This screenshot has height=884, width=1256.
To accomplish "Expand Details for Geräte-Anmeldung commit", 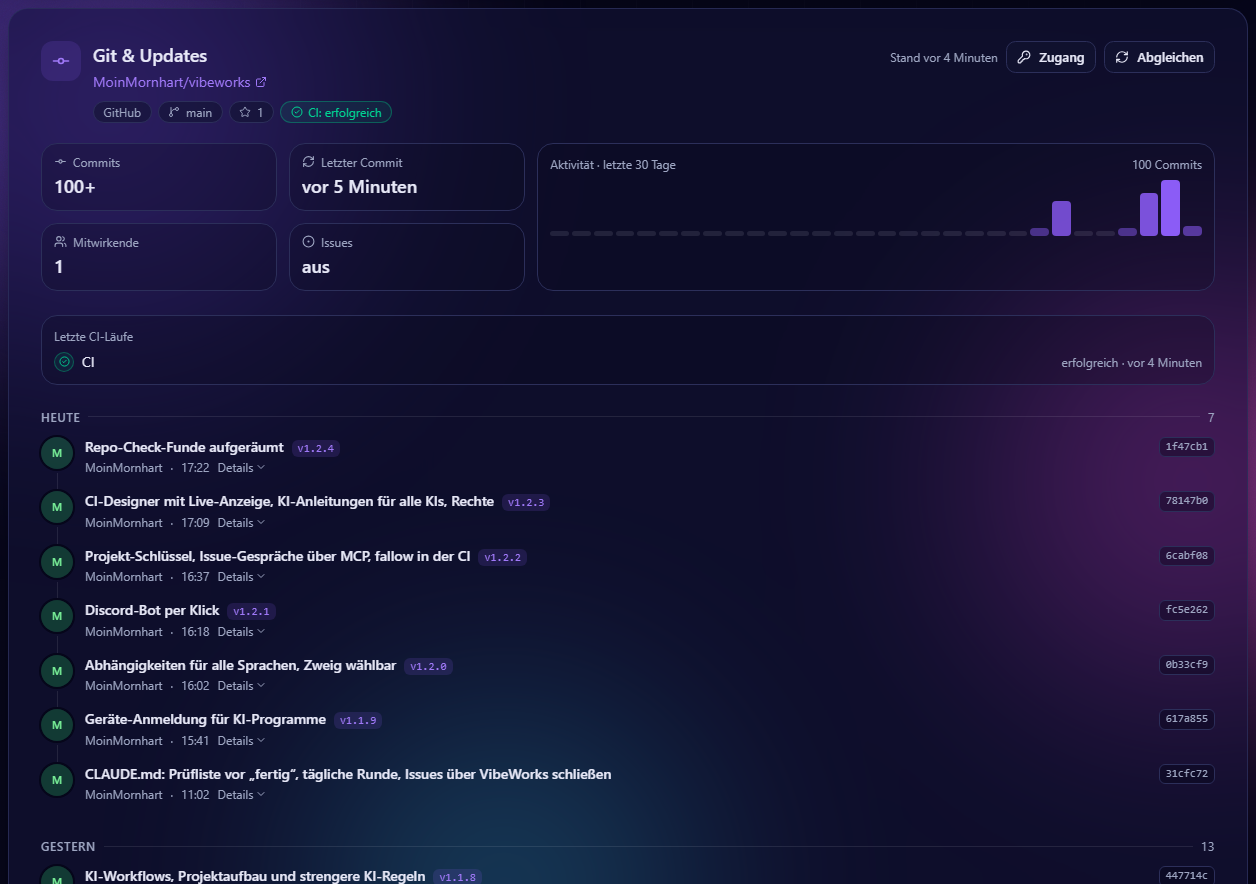I will (241, 741).
